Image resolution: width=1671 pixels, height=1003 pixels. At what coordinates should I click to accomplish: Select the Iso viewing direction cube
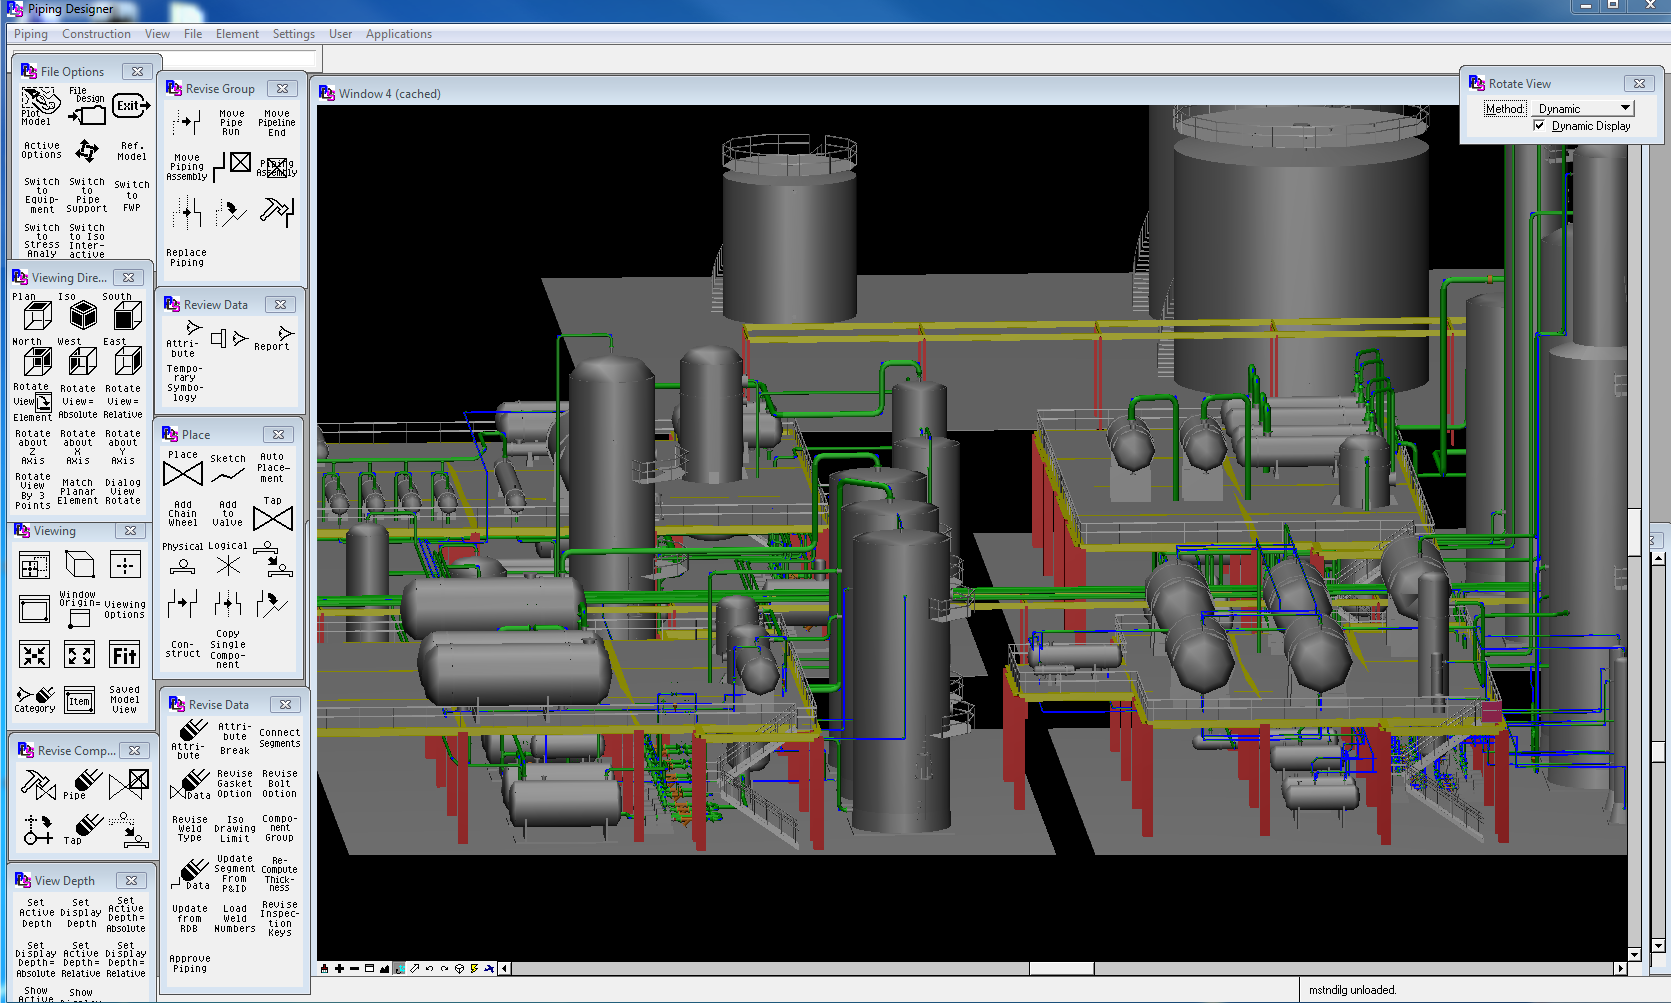click(83, 316)
